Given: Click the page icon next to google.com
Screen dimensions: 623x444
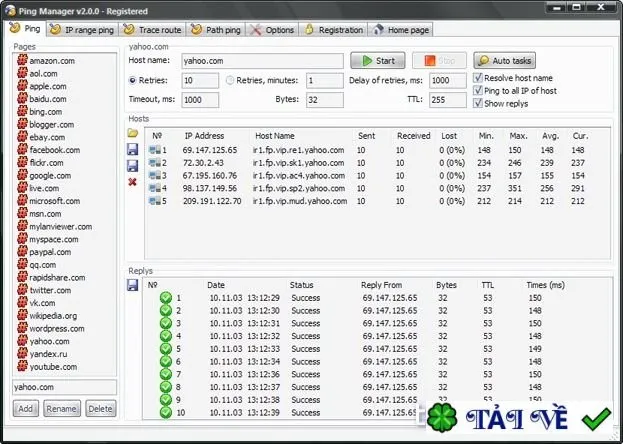Looking at the screenshot, I should (23, 175).
